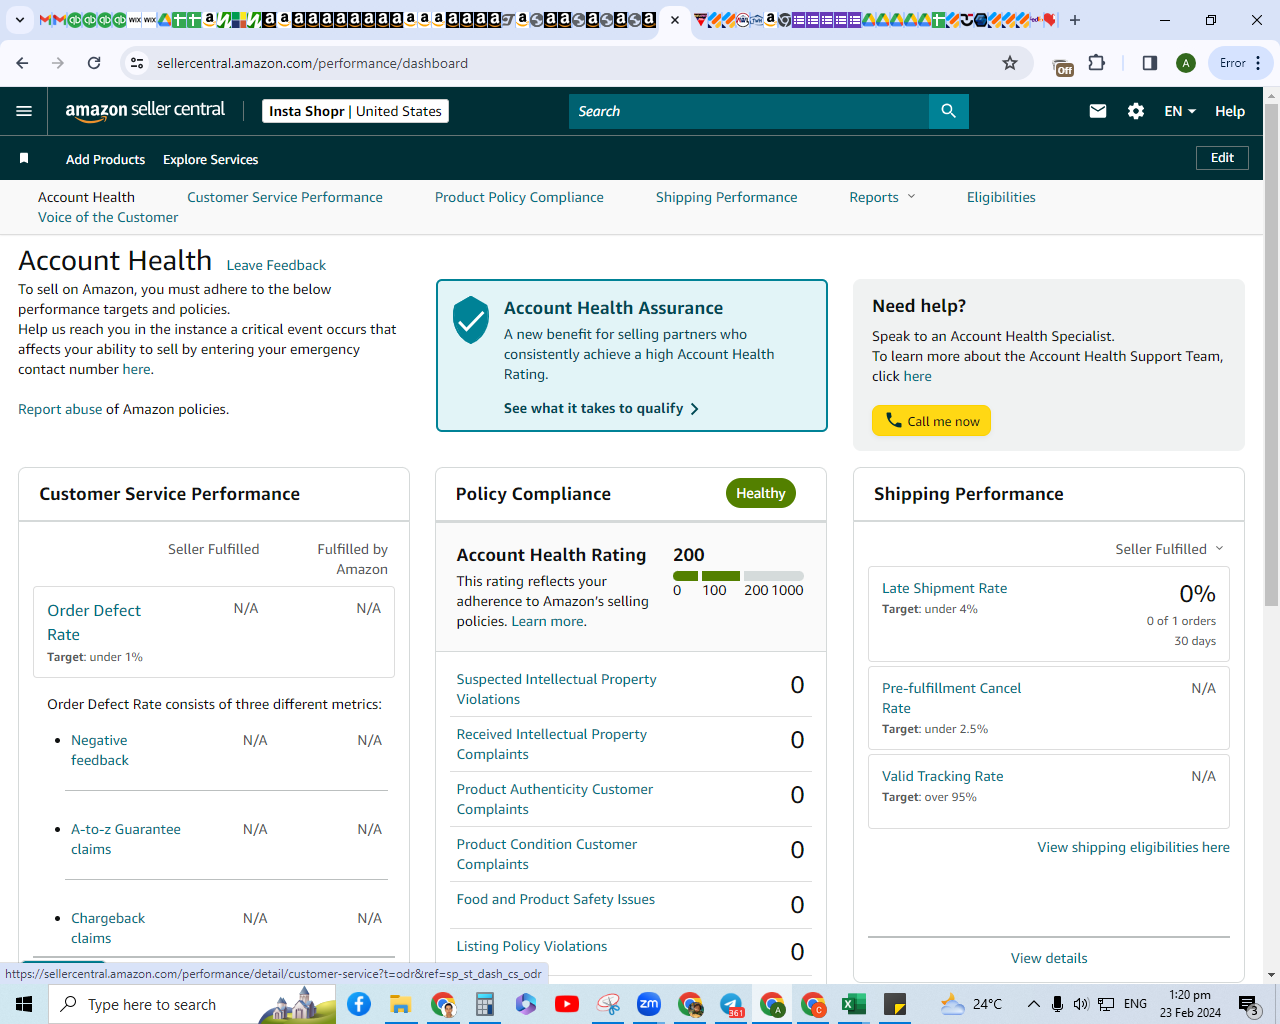Click View details under Shipping Performance
Viewport: 1280px width, 1024px height.
pos(1049,958)
